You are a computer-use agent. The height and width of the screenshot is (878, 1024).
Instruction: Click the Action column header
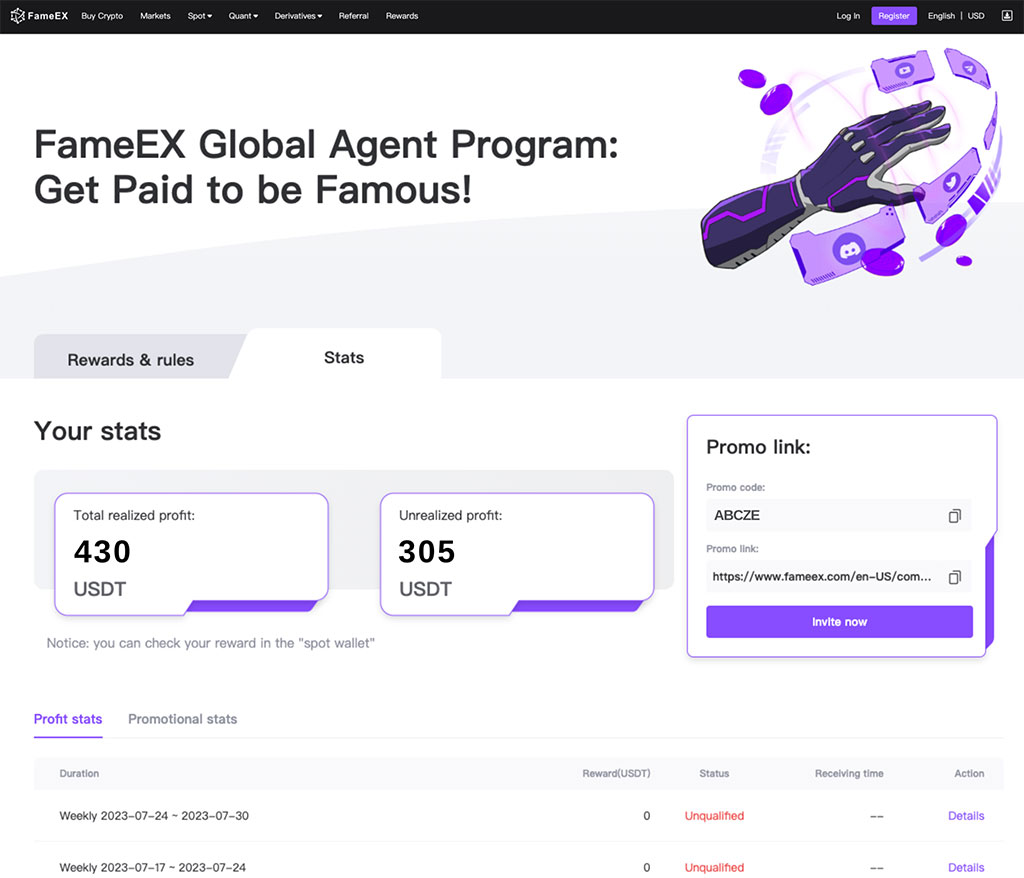pos(969,773)
